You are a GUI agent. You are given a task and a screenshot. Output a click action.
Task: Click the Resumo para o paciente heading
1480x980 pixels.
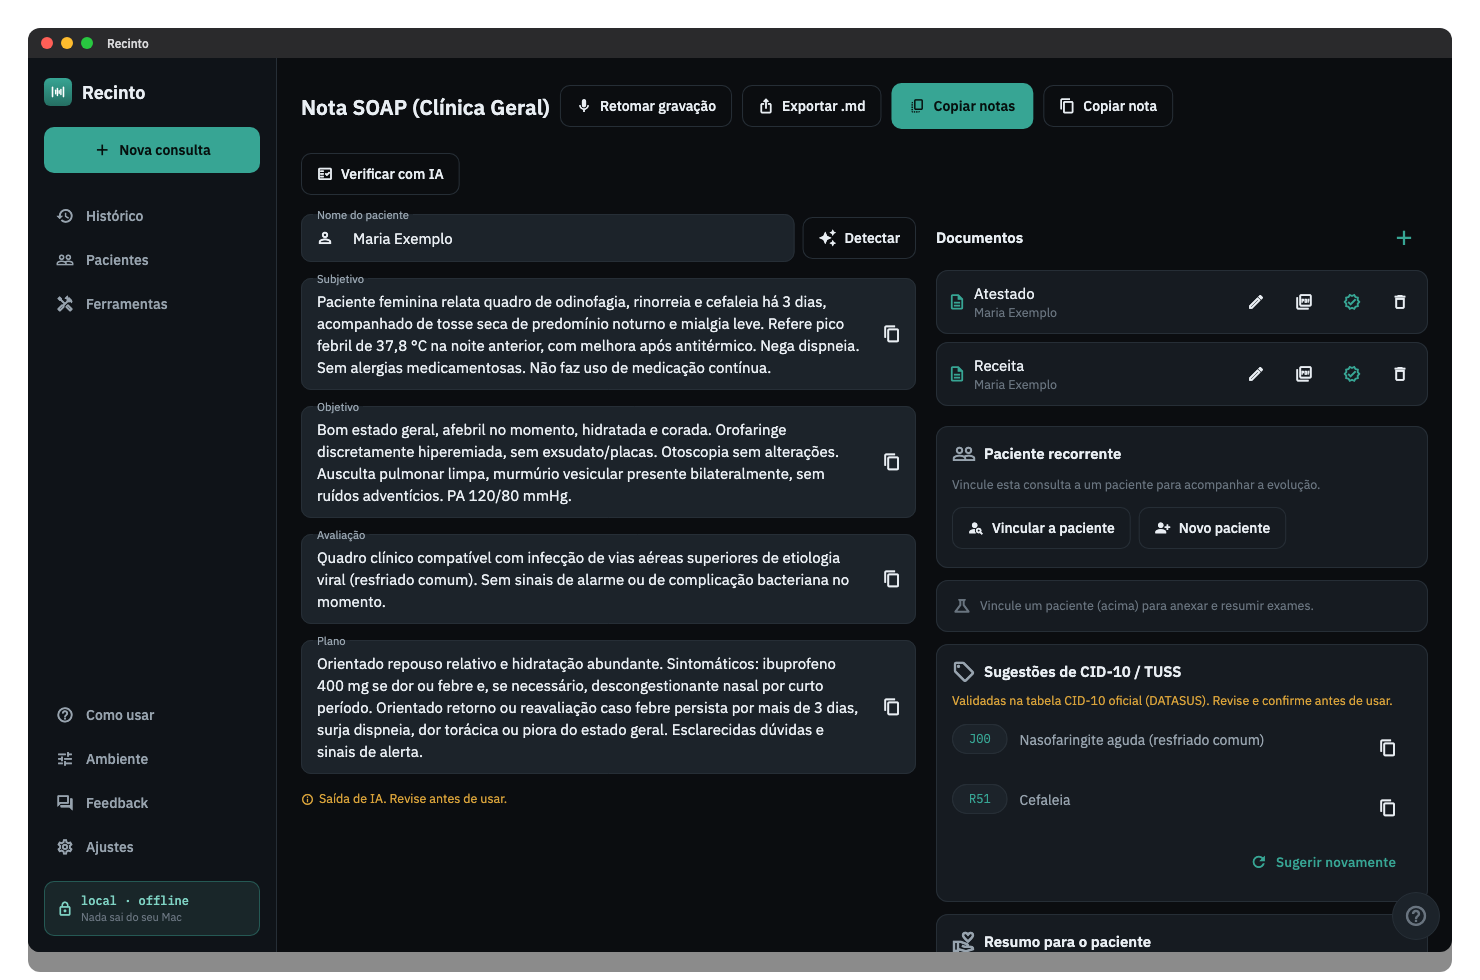click(x=1067, y=942)
